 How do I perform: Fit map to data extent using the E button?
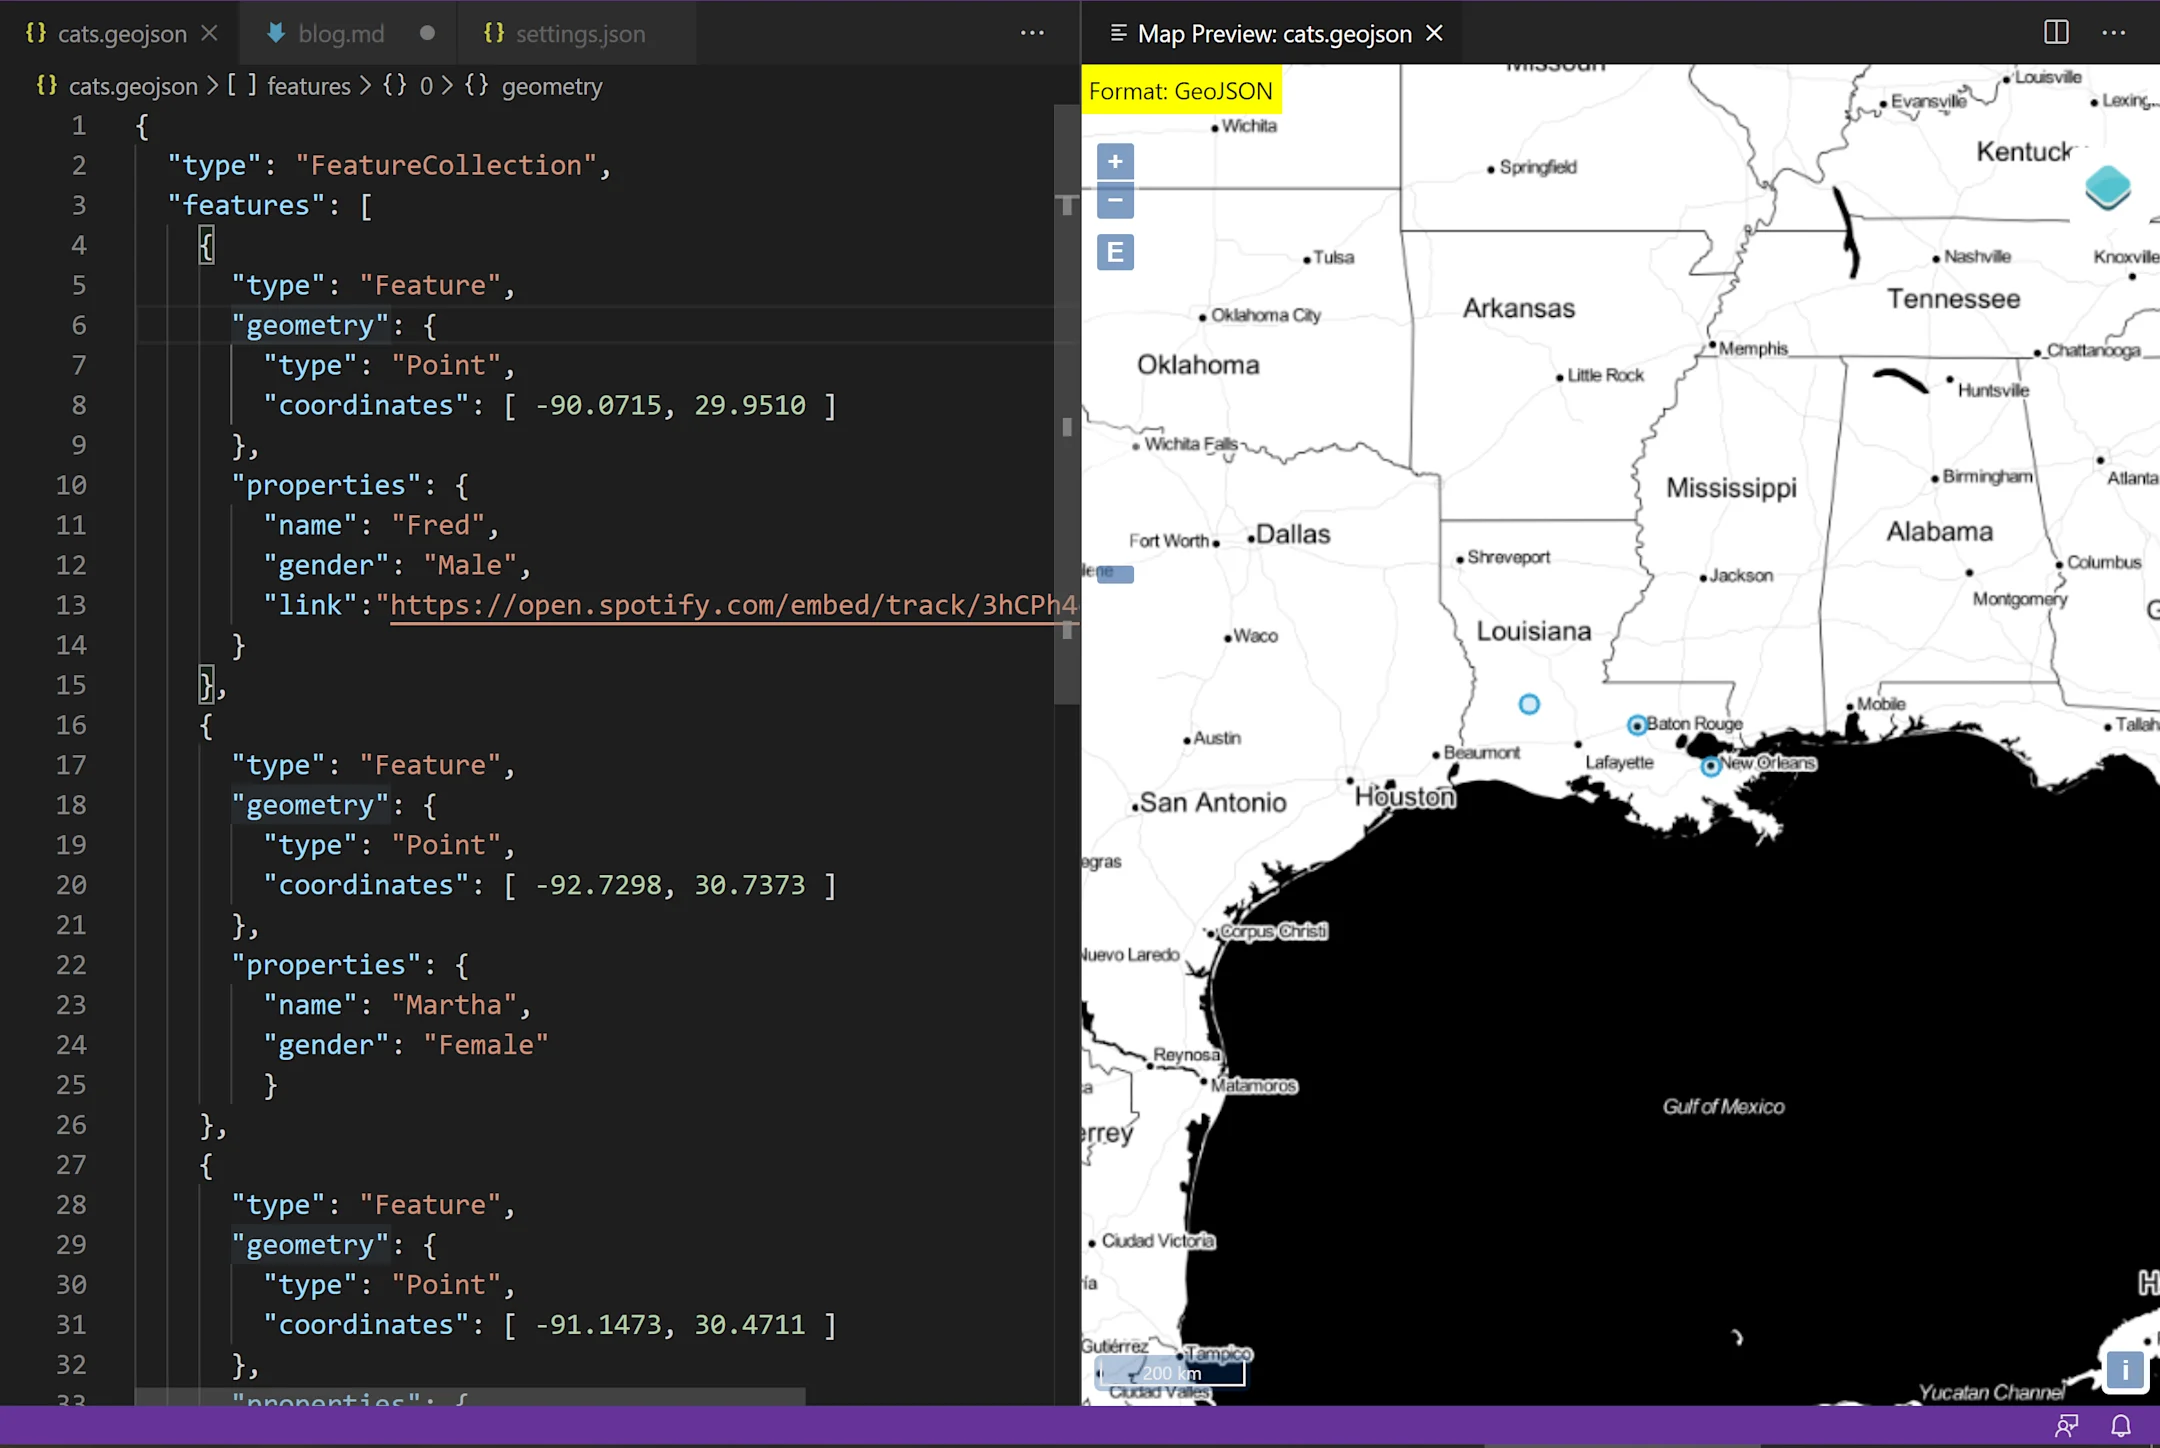tap(1114, 251)
